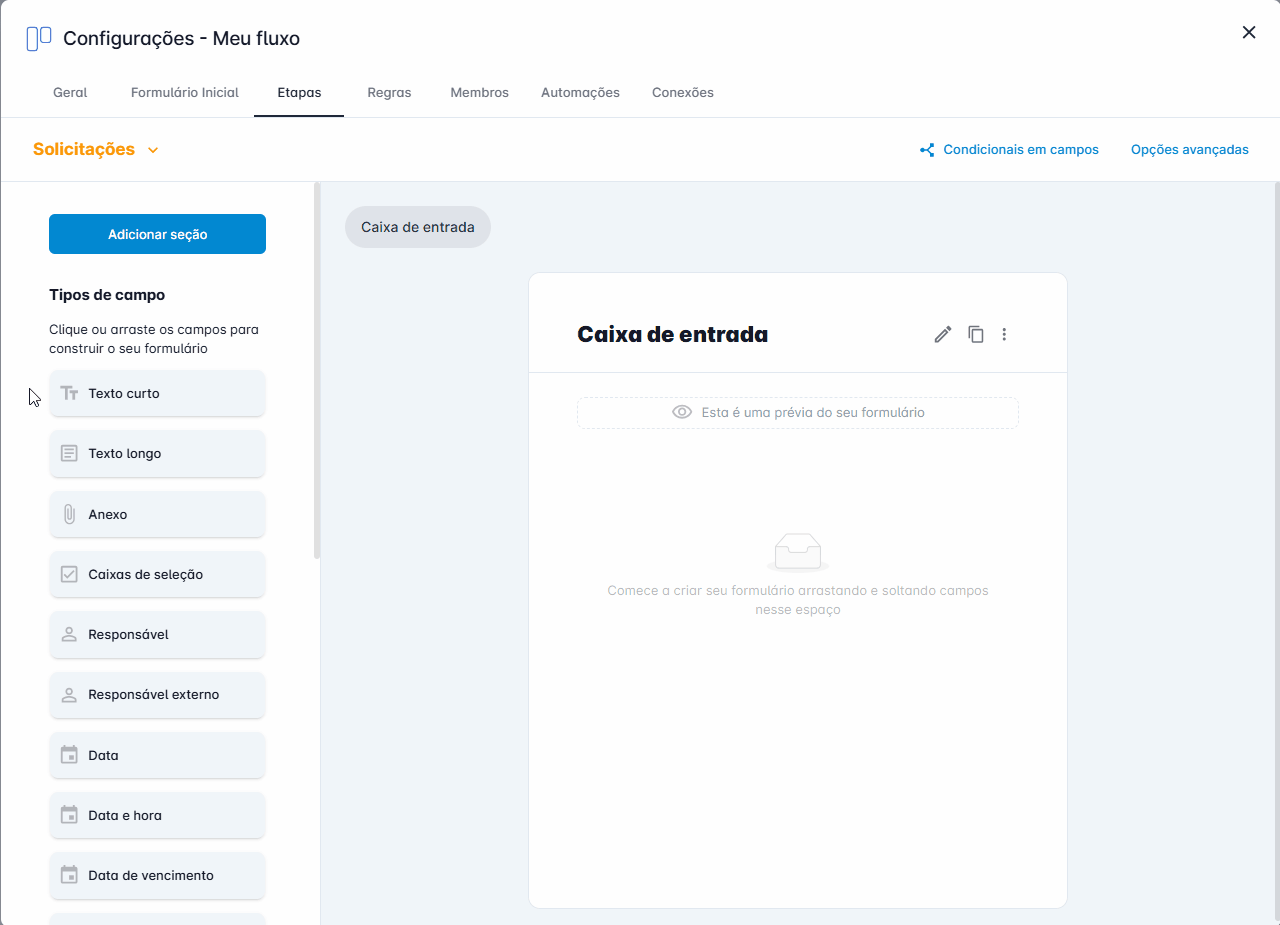The height and width of the screenshot is (925, 1280).
Task: Add a Data e hora field
Action: pyautogui.click(x=157, y=815)
